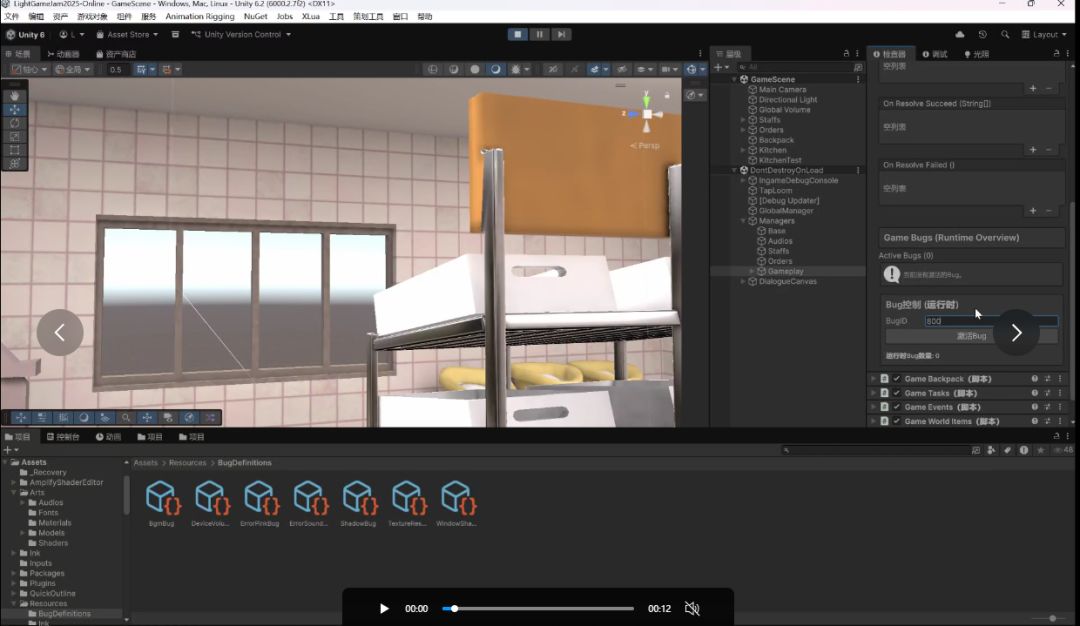1080x626 pixels.
Task: Click the Persp projection label
Action: 645,146
